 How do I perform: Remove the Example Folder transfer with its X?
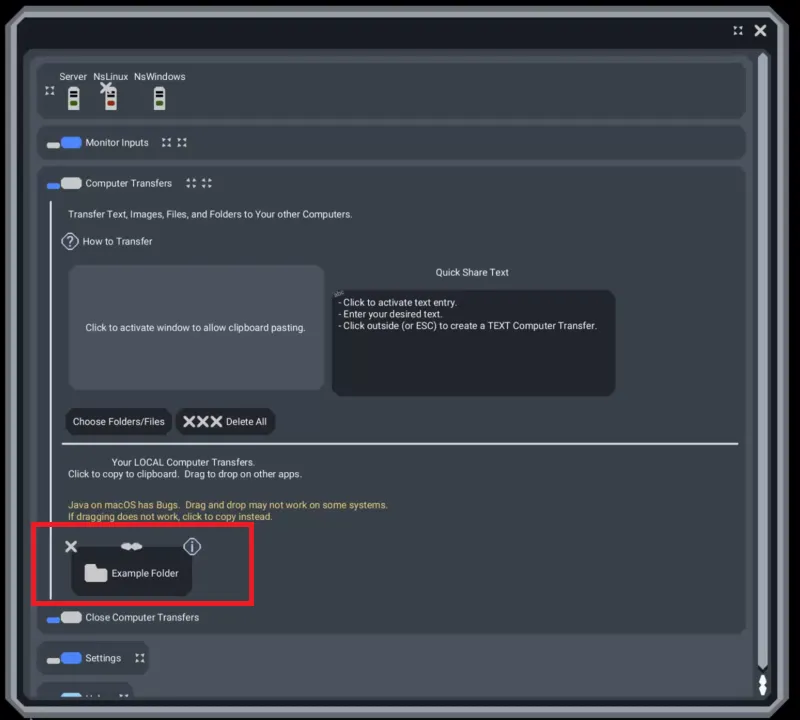[71, 547]
